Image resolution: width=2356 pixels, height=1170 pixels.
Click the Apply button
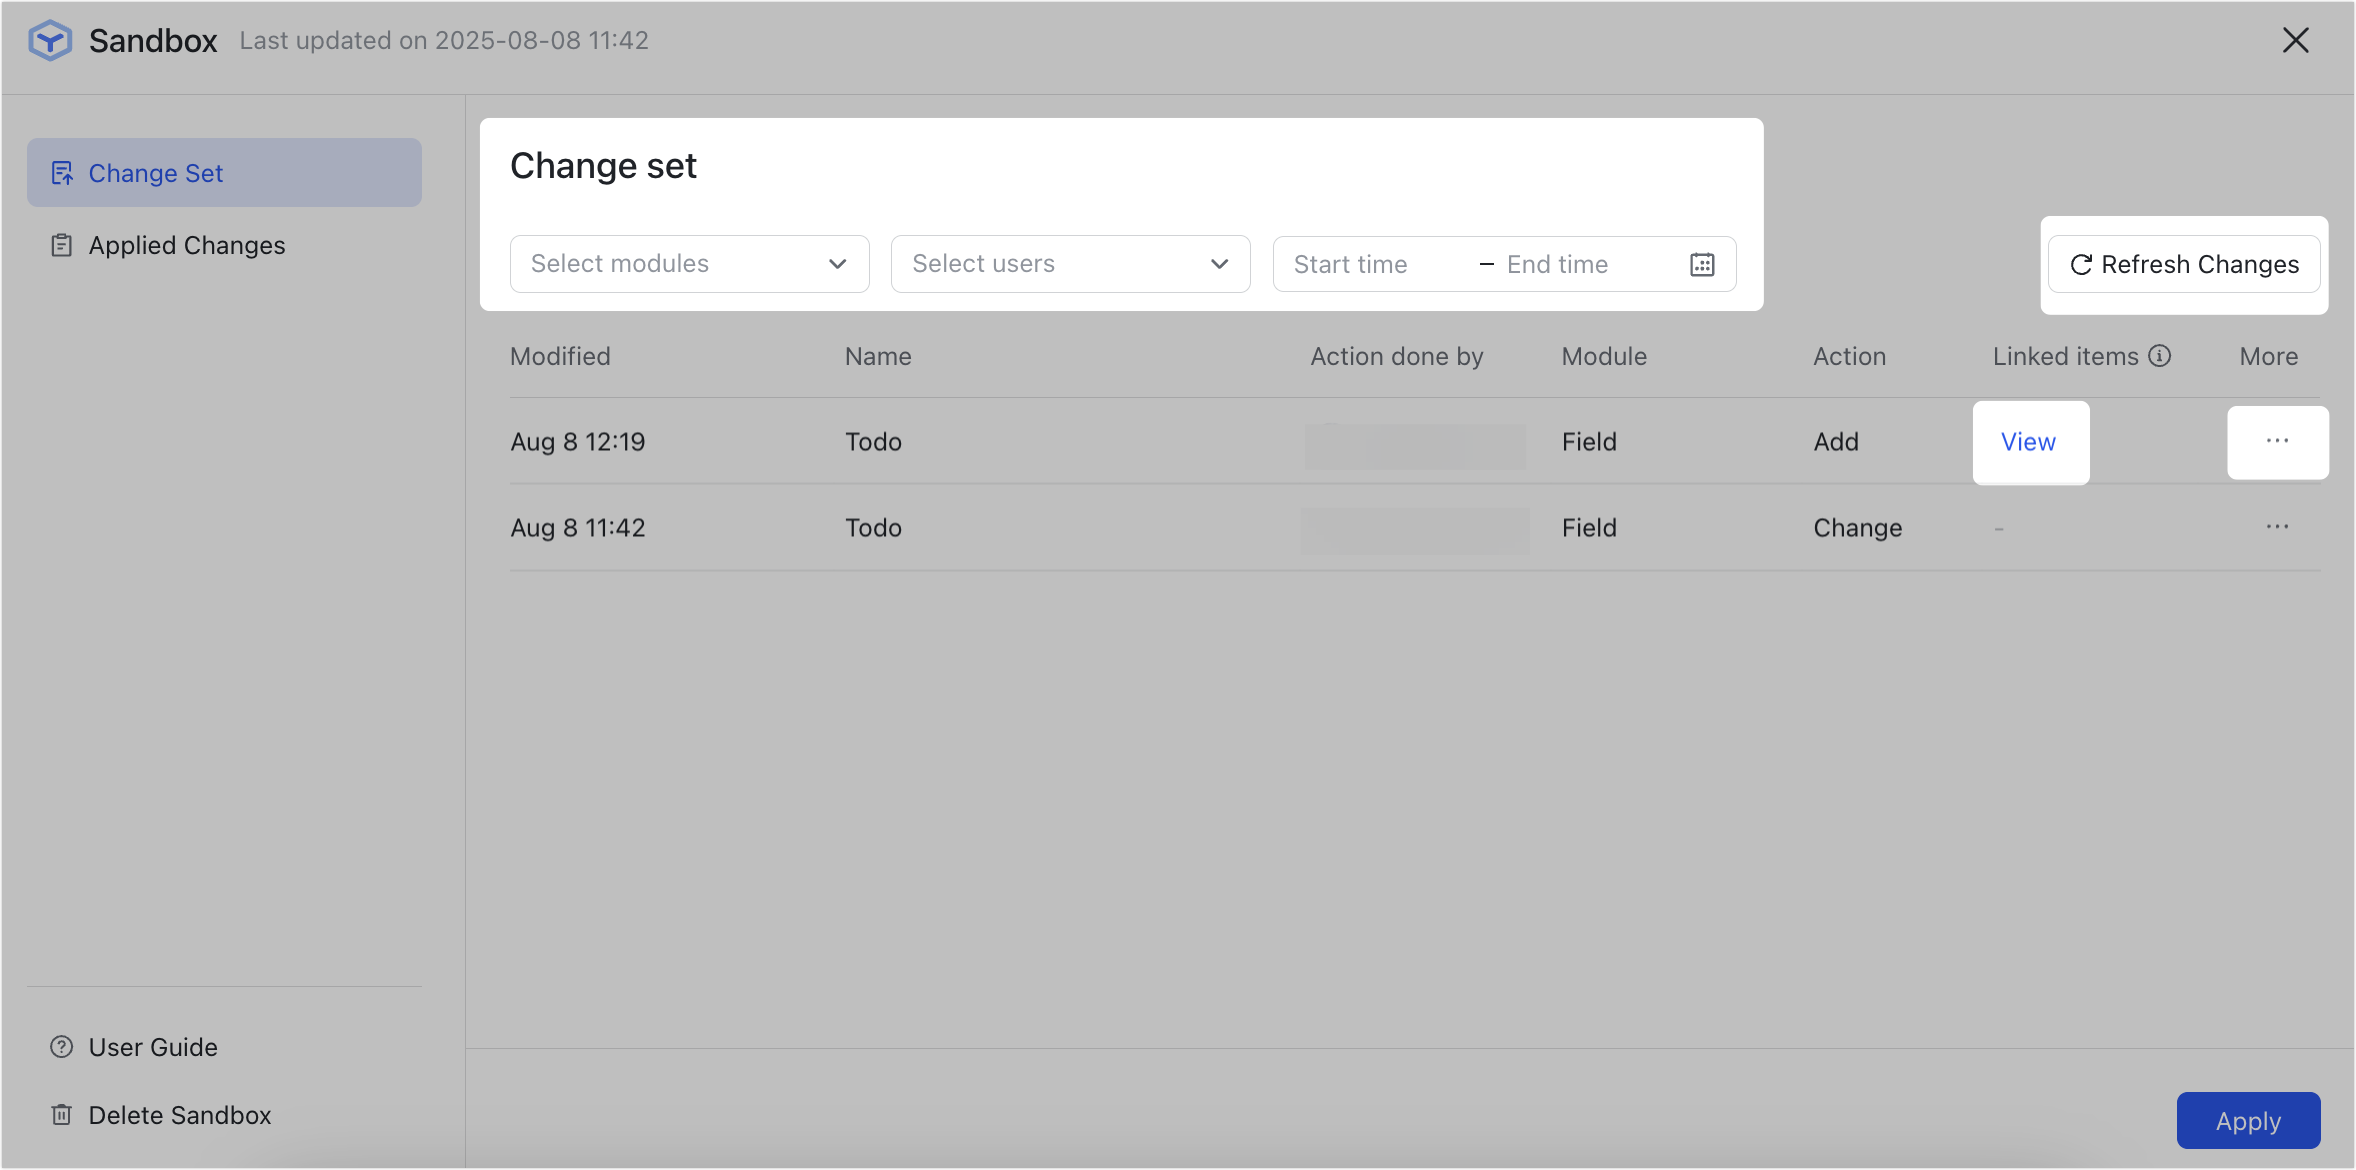pos(2248,1121)
